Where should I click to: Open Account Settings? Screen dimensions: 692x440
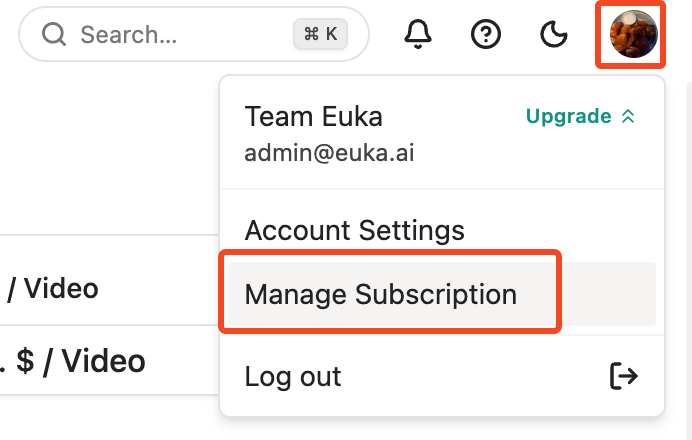click(354, 230)
